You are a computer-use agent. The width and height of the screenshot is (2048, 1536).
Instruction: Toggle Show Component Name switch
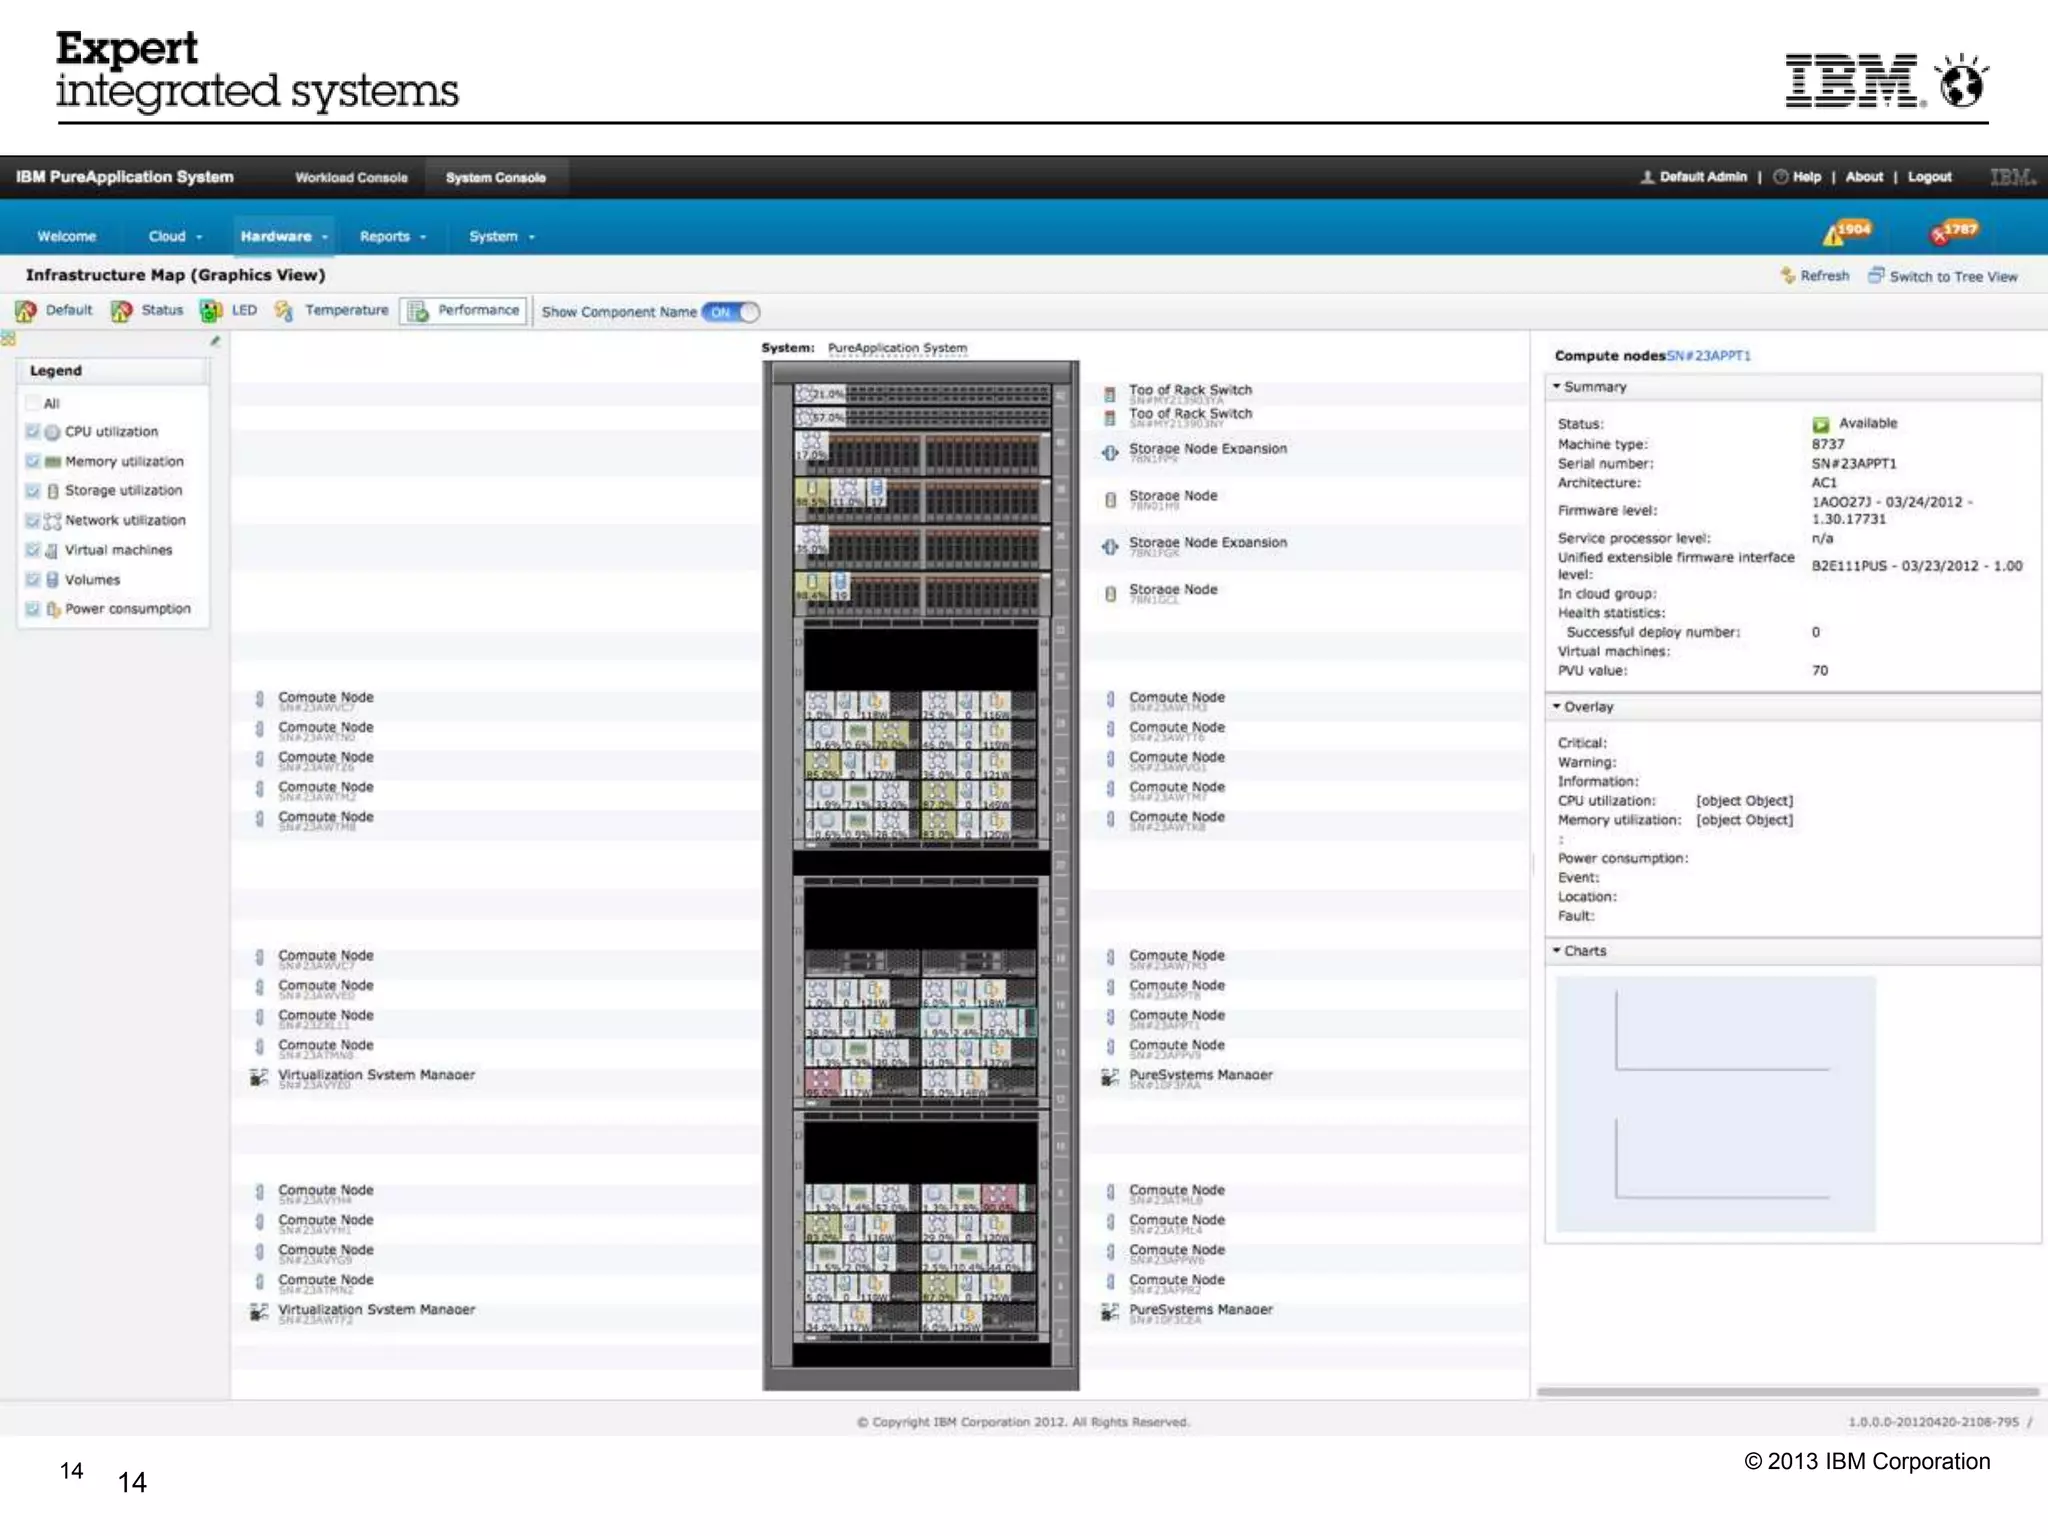[731, 312]
